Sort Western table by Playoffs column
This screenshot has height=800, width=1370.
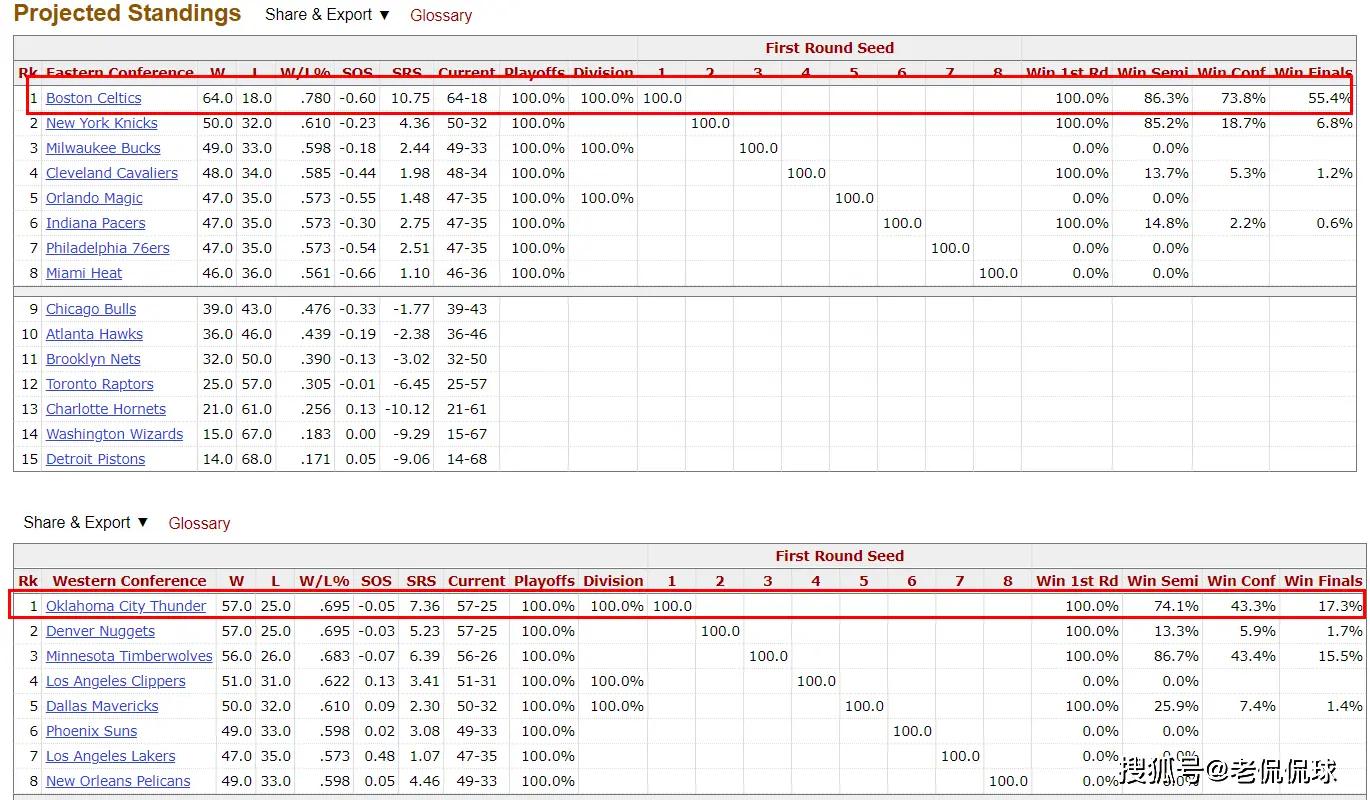[544, 581]
